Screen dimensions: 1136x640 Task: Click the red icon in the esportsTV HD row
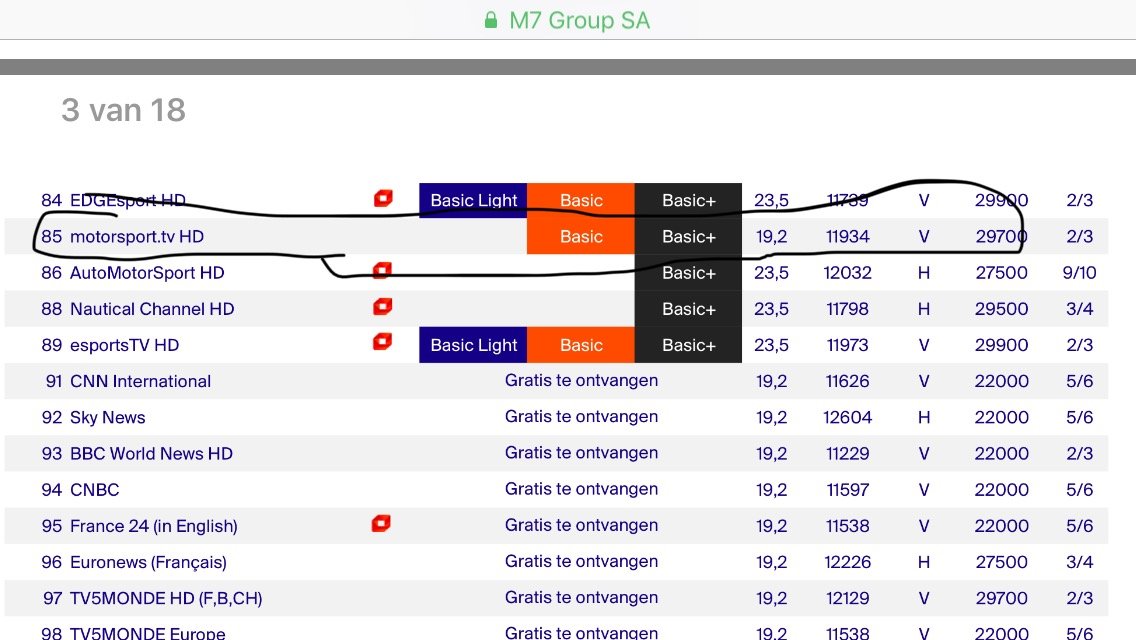(383, 341)
